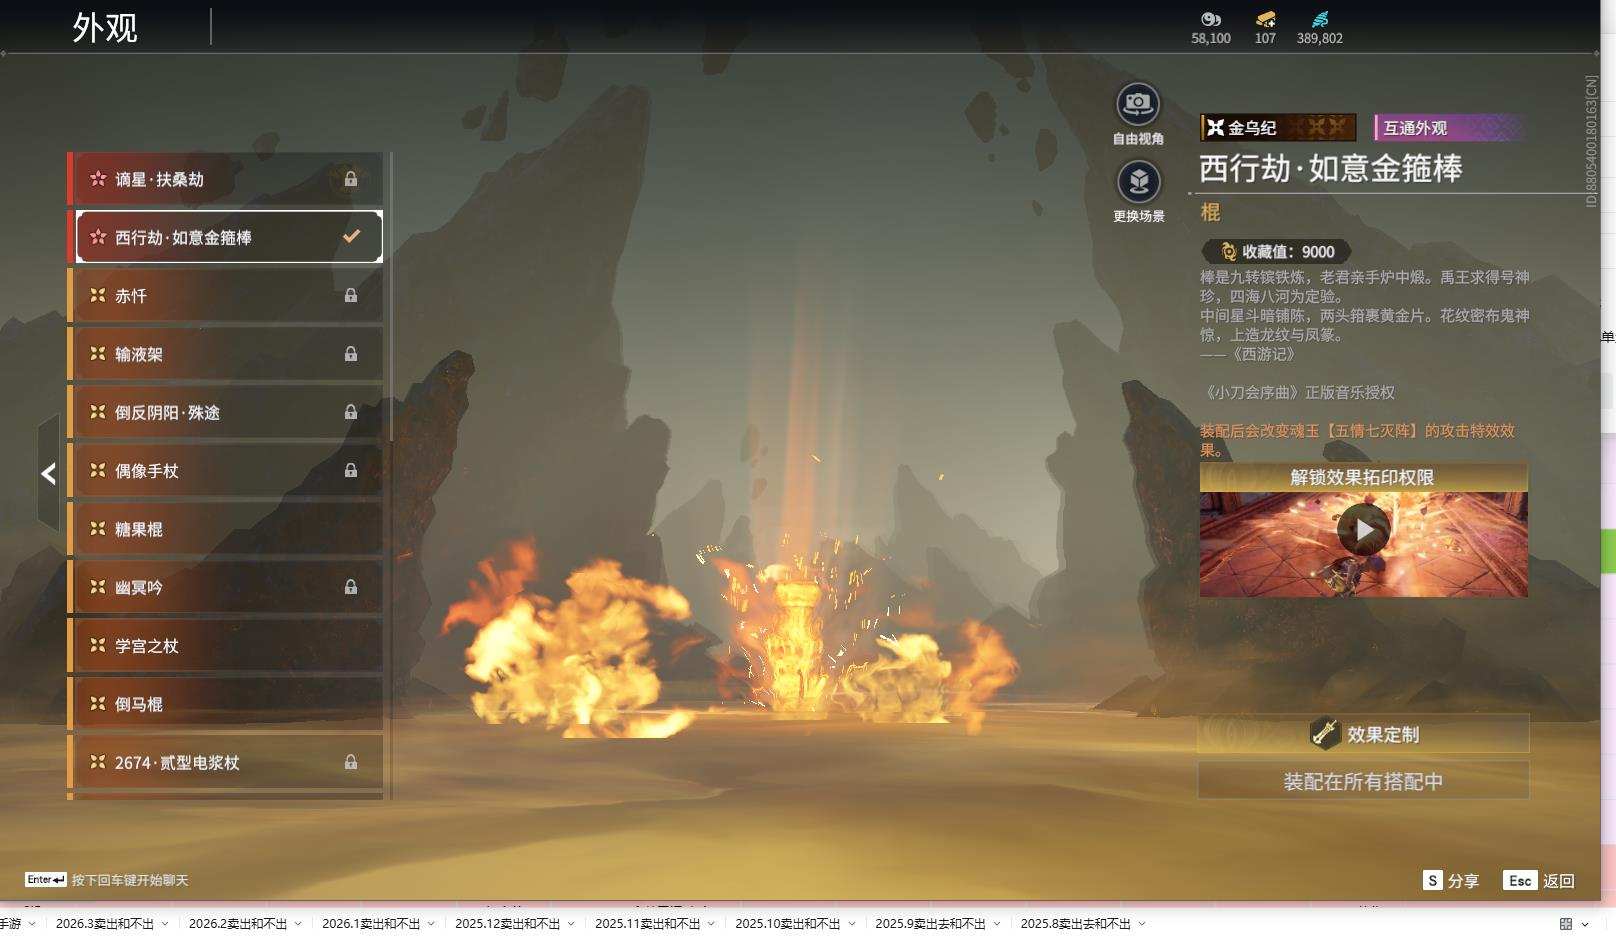This screenshot has width=1616, height=939.
Task: Click the silver coin icon above 58,100
Action: (1211, 19)
